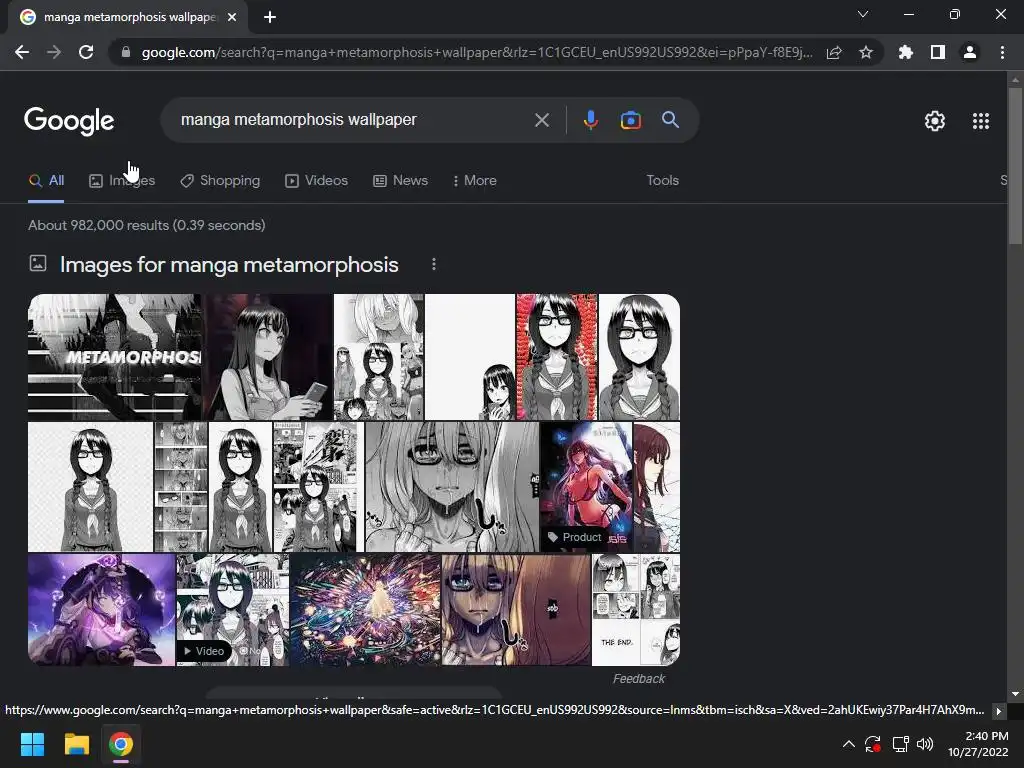Select the All results tab
The image size is (1024, 768).
[46, 180]
